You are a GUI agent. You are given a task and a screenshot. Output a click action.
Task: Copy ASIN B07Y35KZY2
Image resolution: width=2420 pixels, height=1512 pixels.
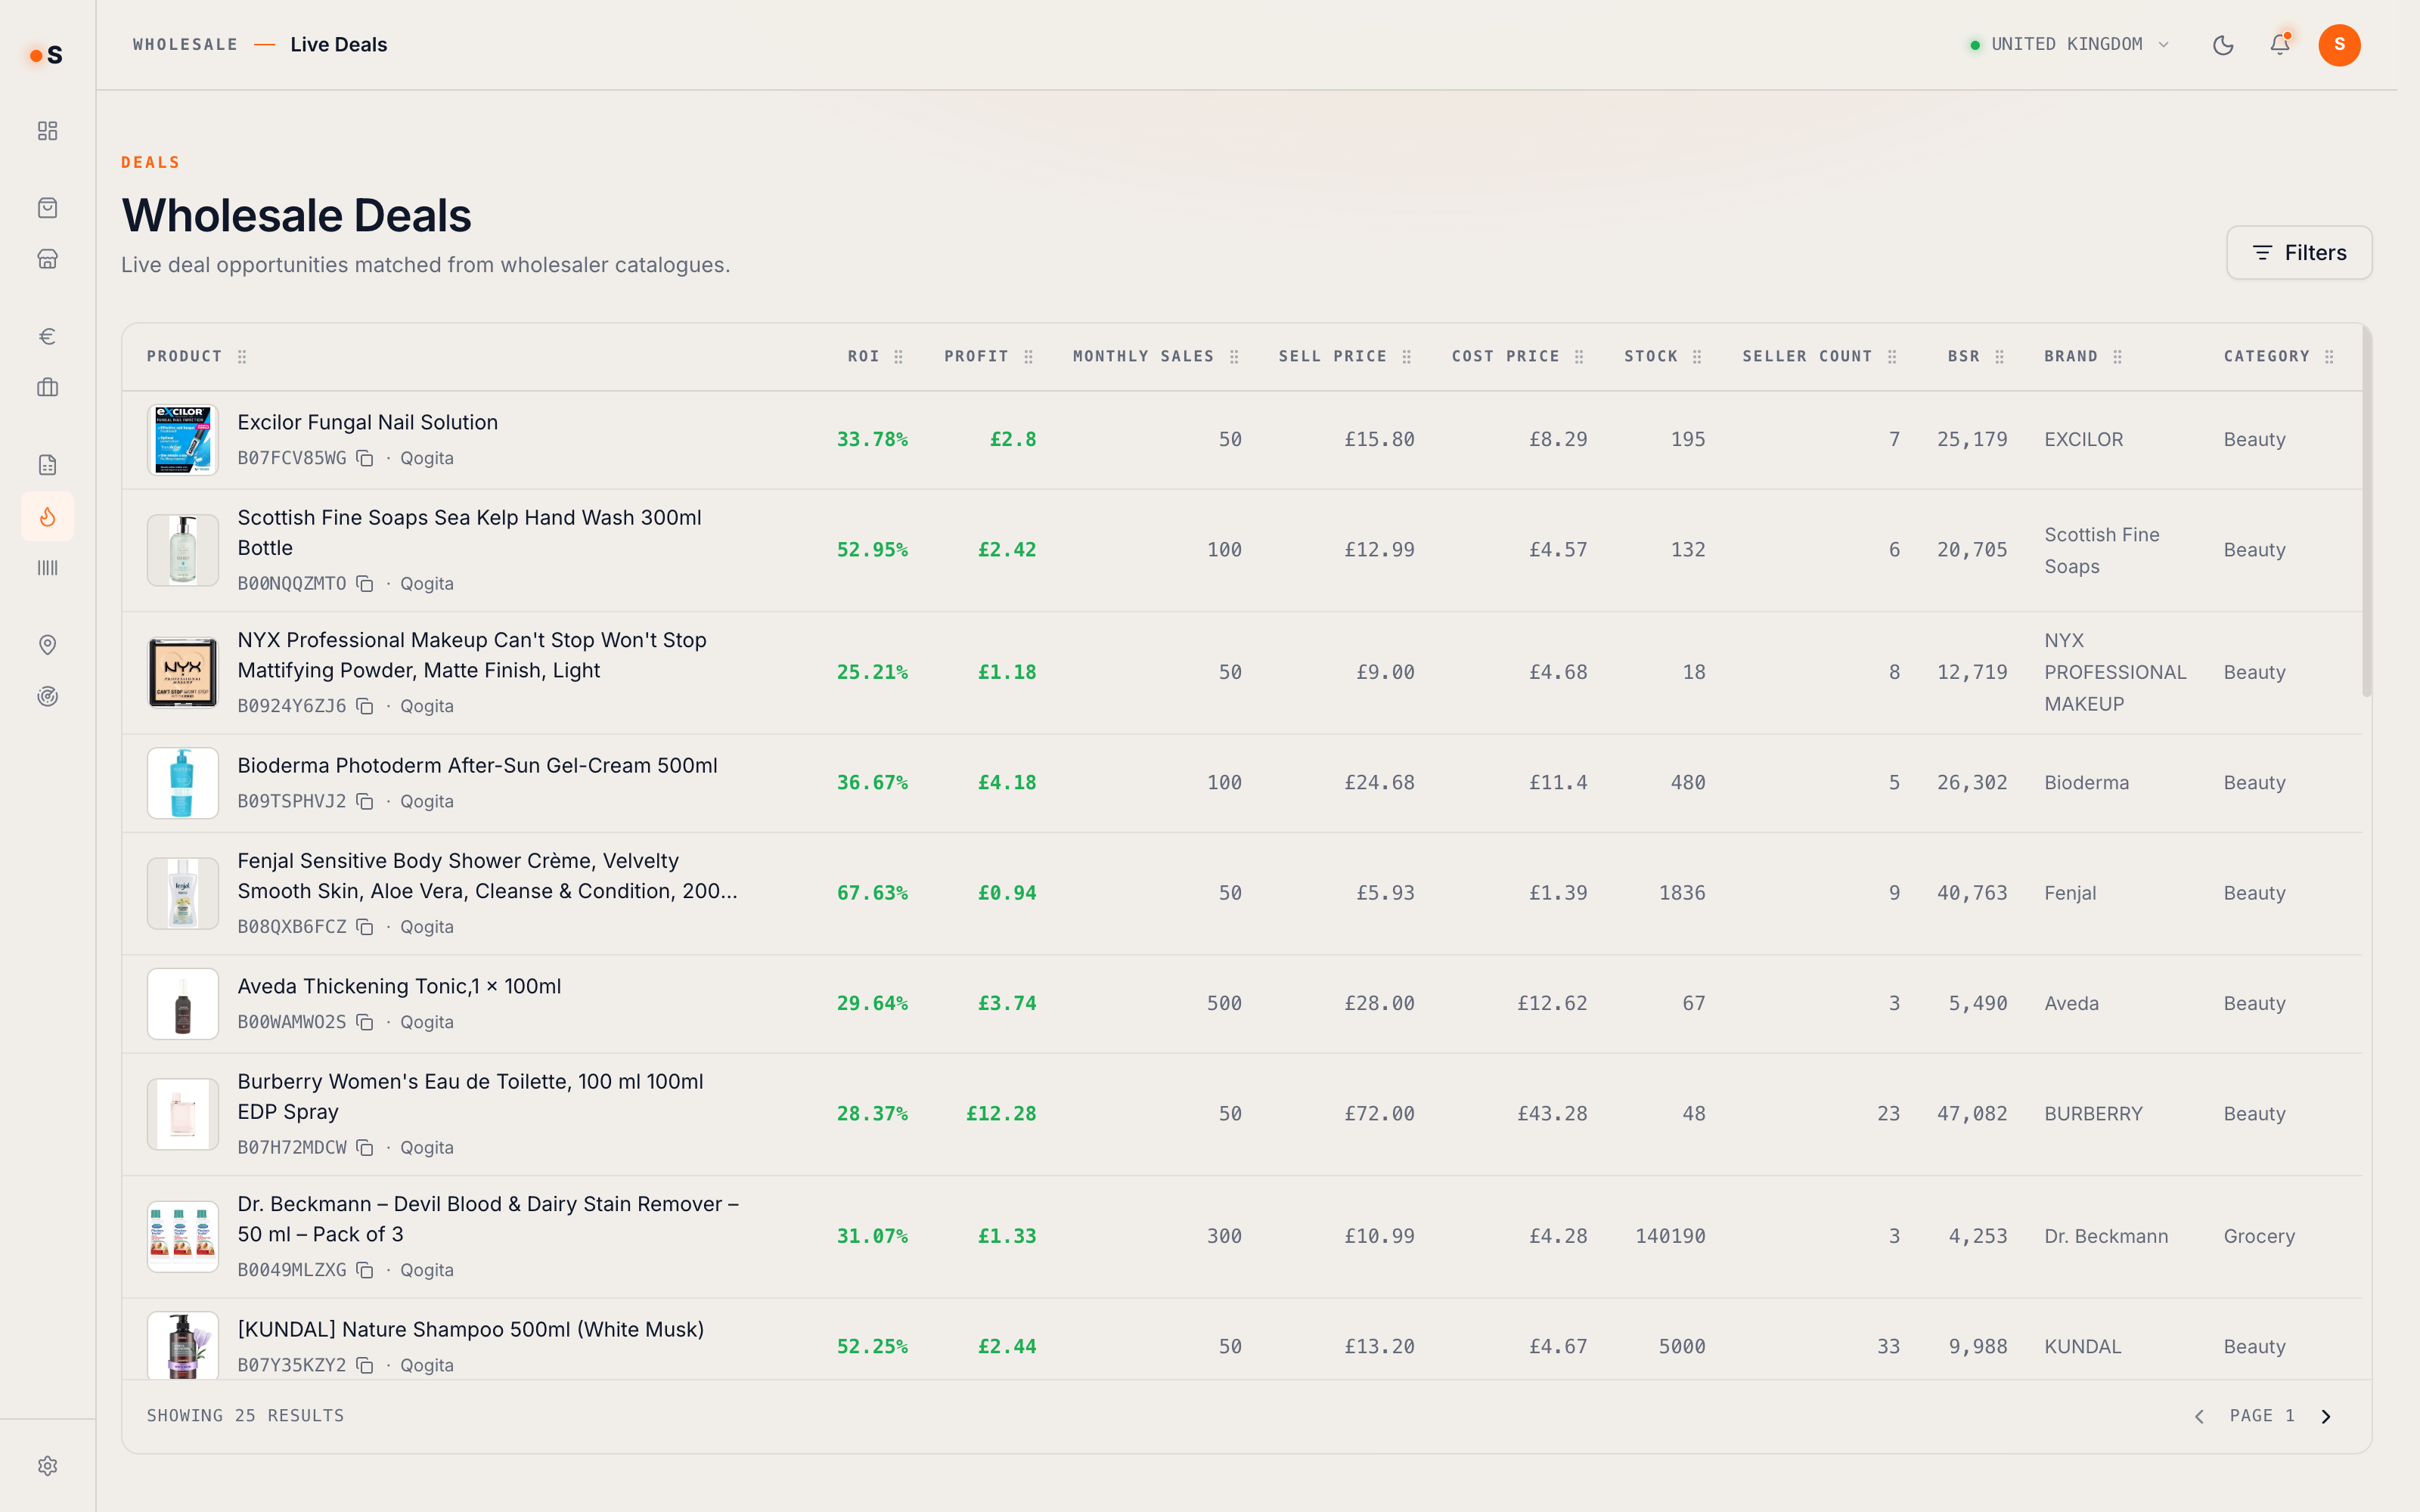point(365,1365)
